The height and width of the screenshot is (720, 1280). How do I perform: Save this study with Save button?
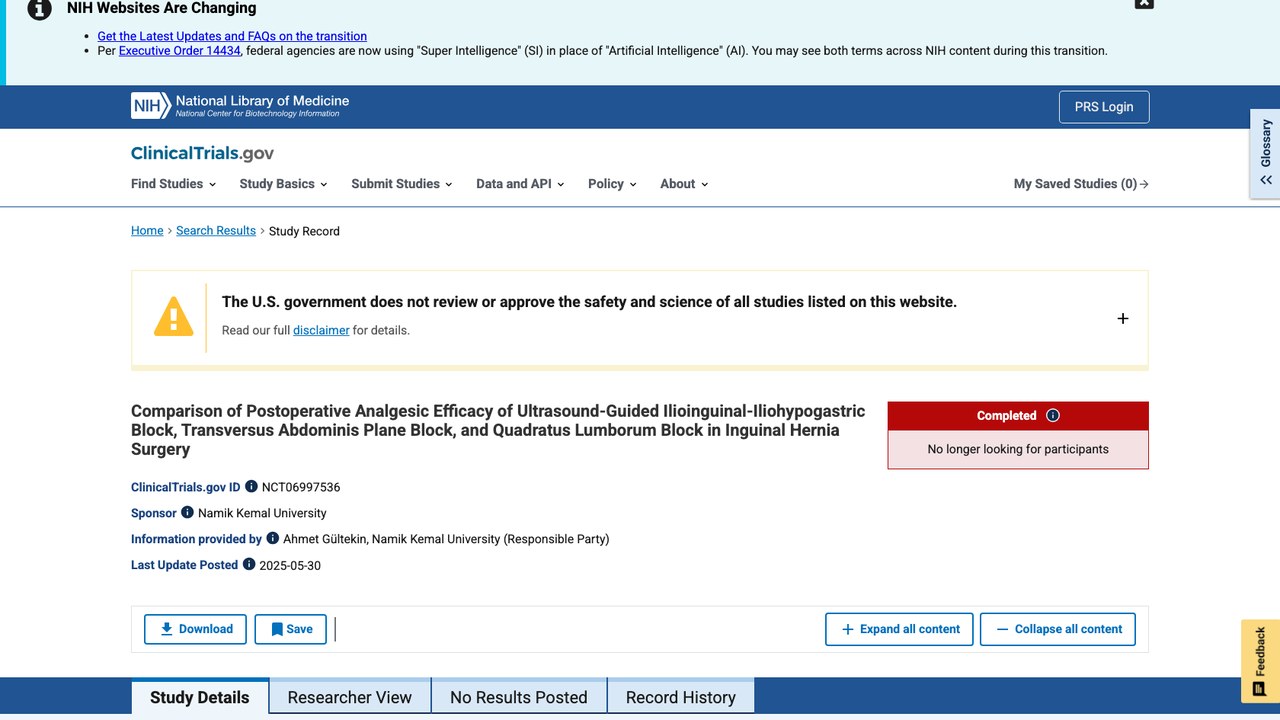(x=291, y=629)
